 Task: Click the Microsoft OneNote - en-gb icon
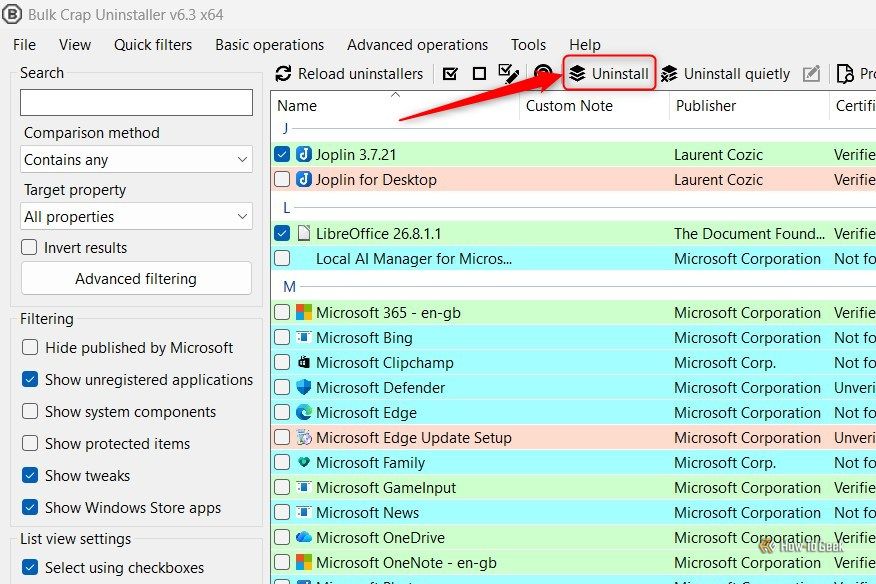pyautogui.click(x=304, y=562)
